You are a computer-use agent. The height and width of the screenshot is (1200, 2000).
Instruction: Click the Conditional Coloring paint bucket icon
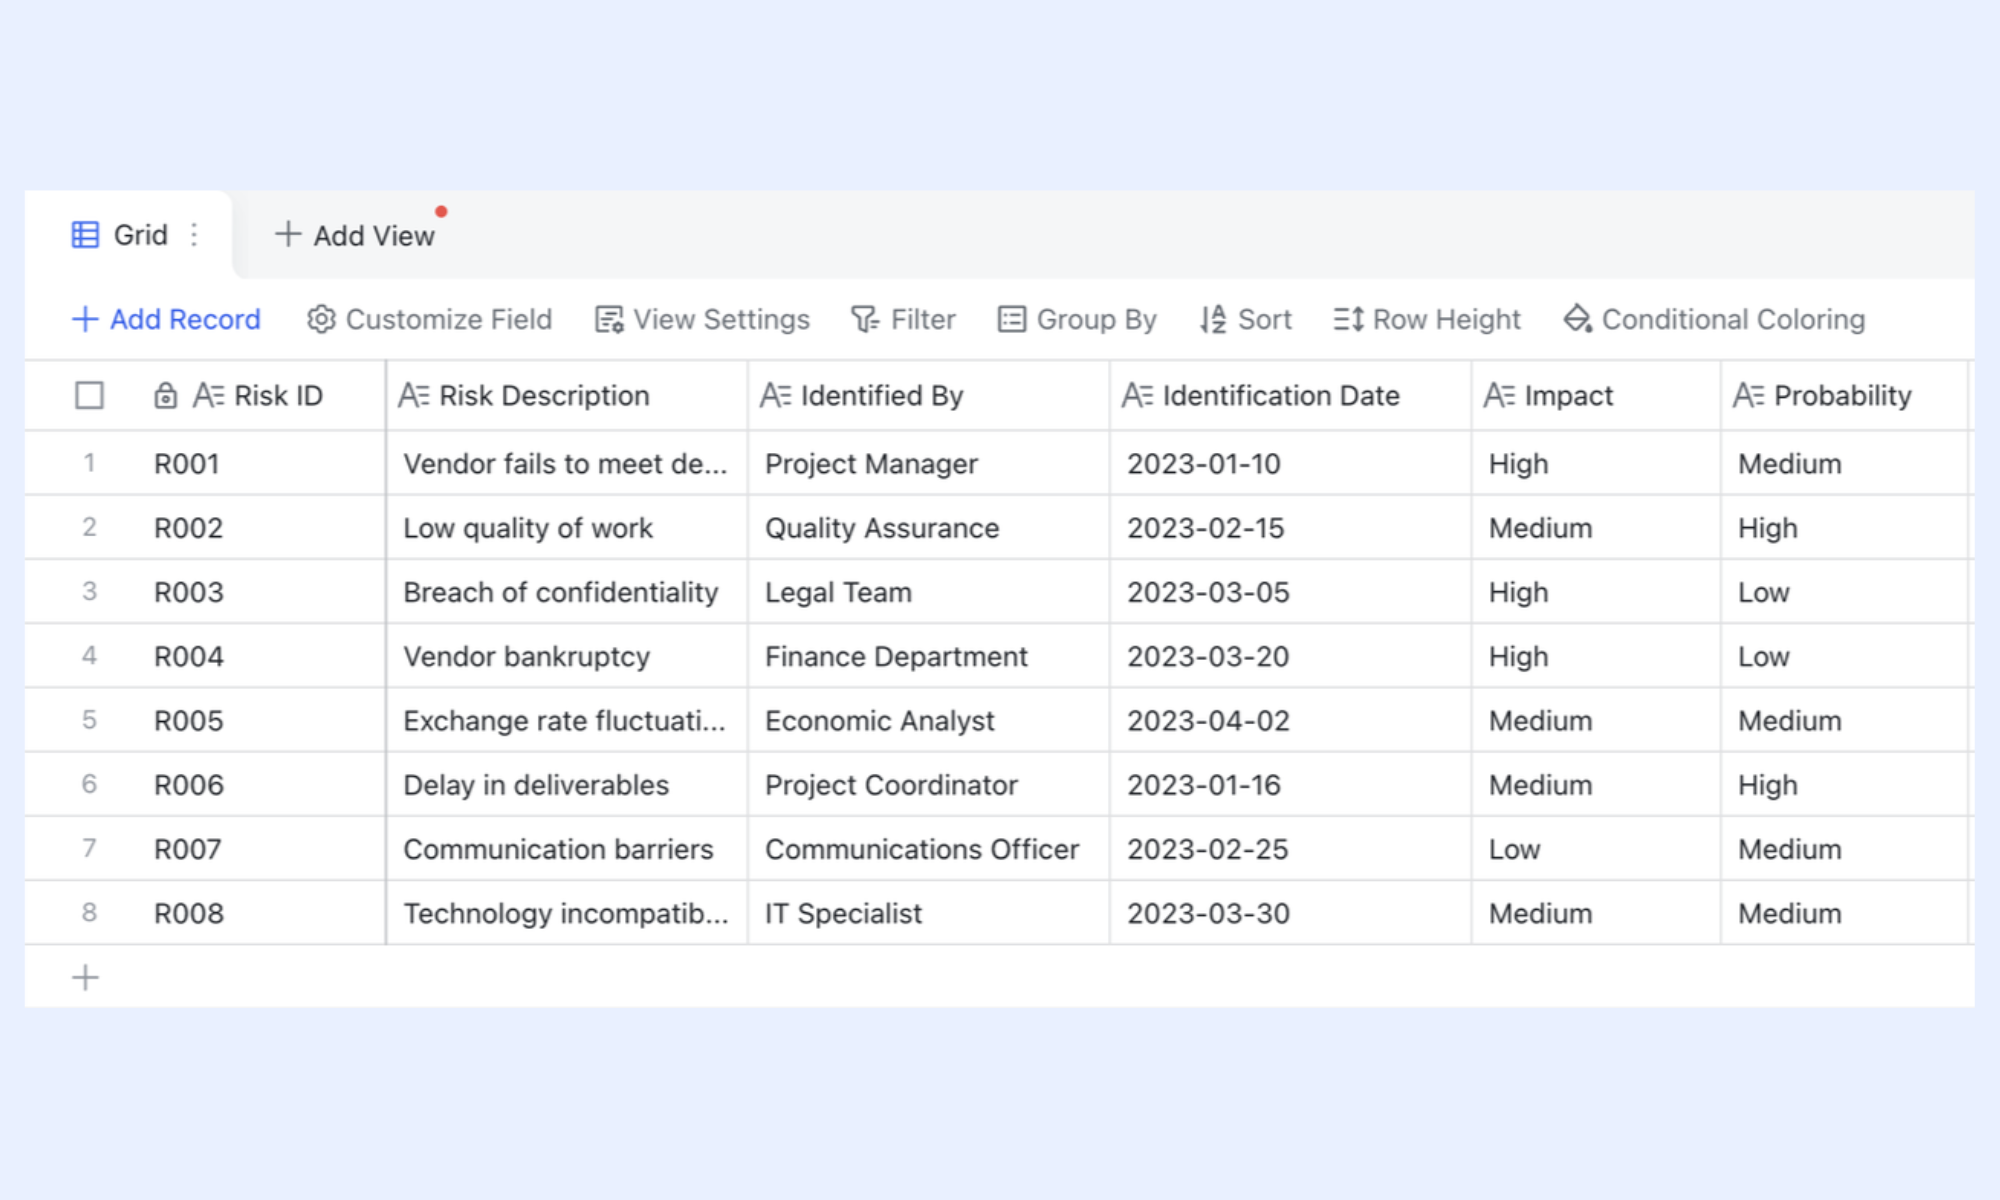tap(1578, 319)
